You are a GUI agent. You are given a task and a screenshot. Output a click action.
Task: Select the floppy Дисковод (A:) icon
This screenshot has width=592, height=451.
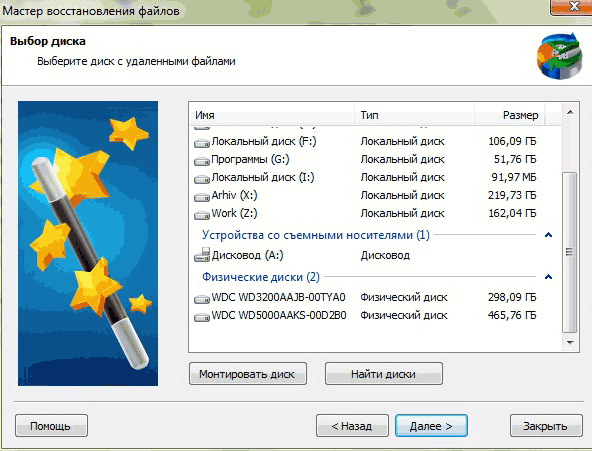[x=202, y=255]
